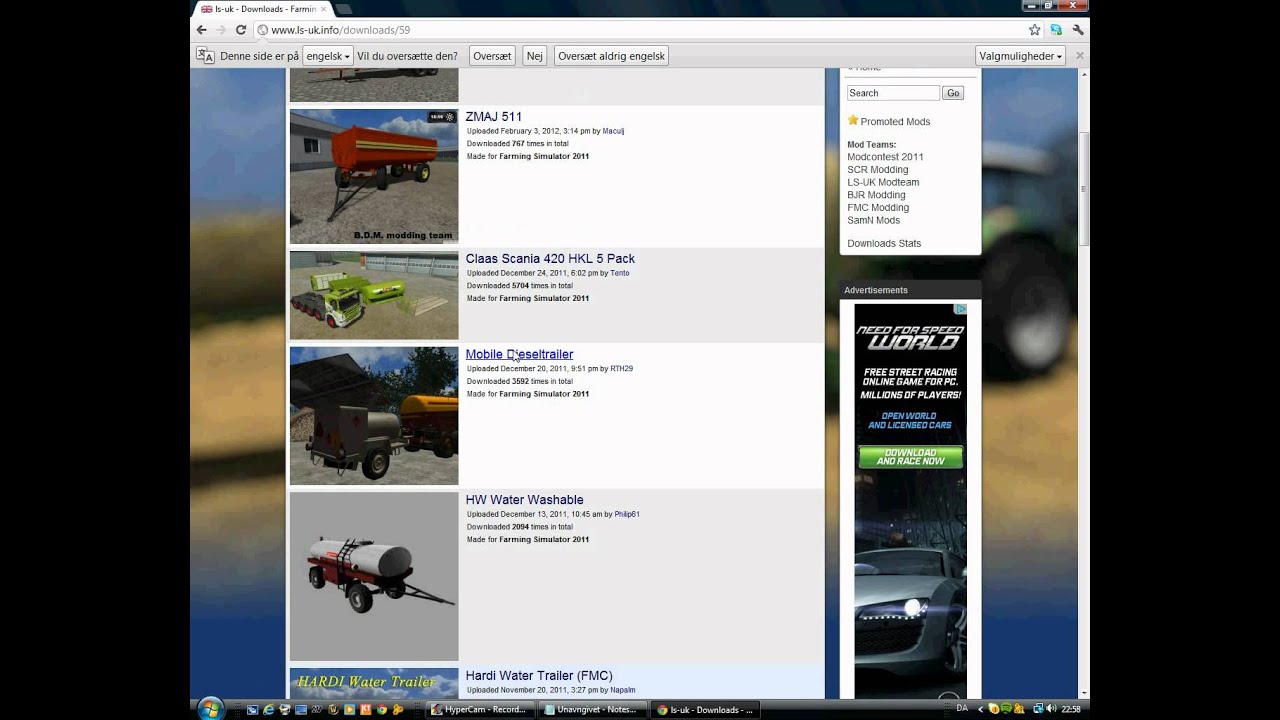Click in the sidebar Search field
The height and width of the screenshot is (720, 1280).
(x=893, y=93)
